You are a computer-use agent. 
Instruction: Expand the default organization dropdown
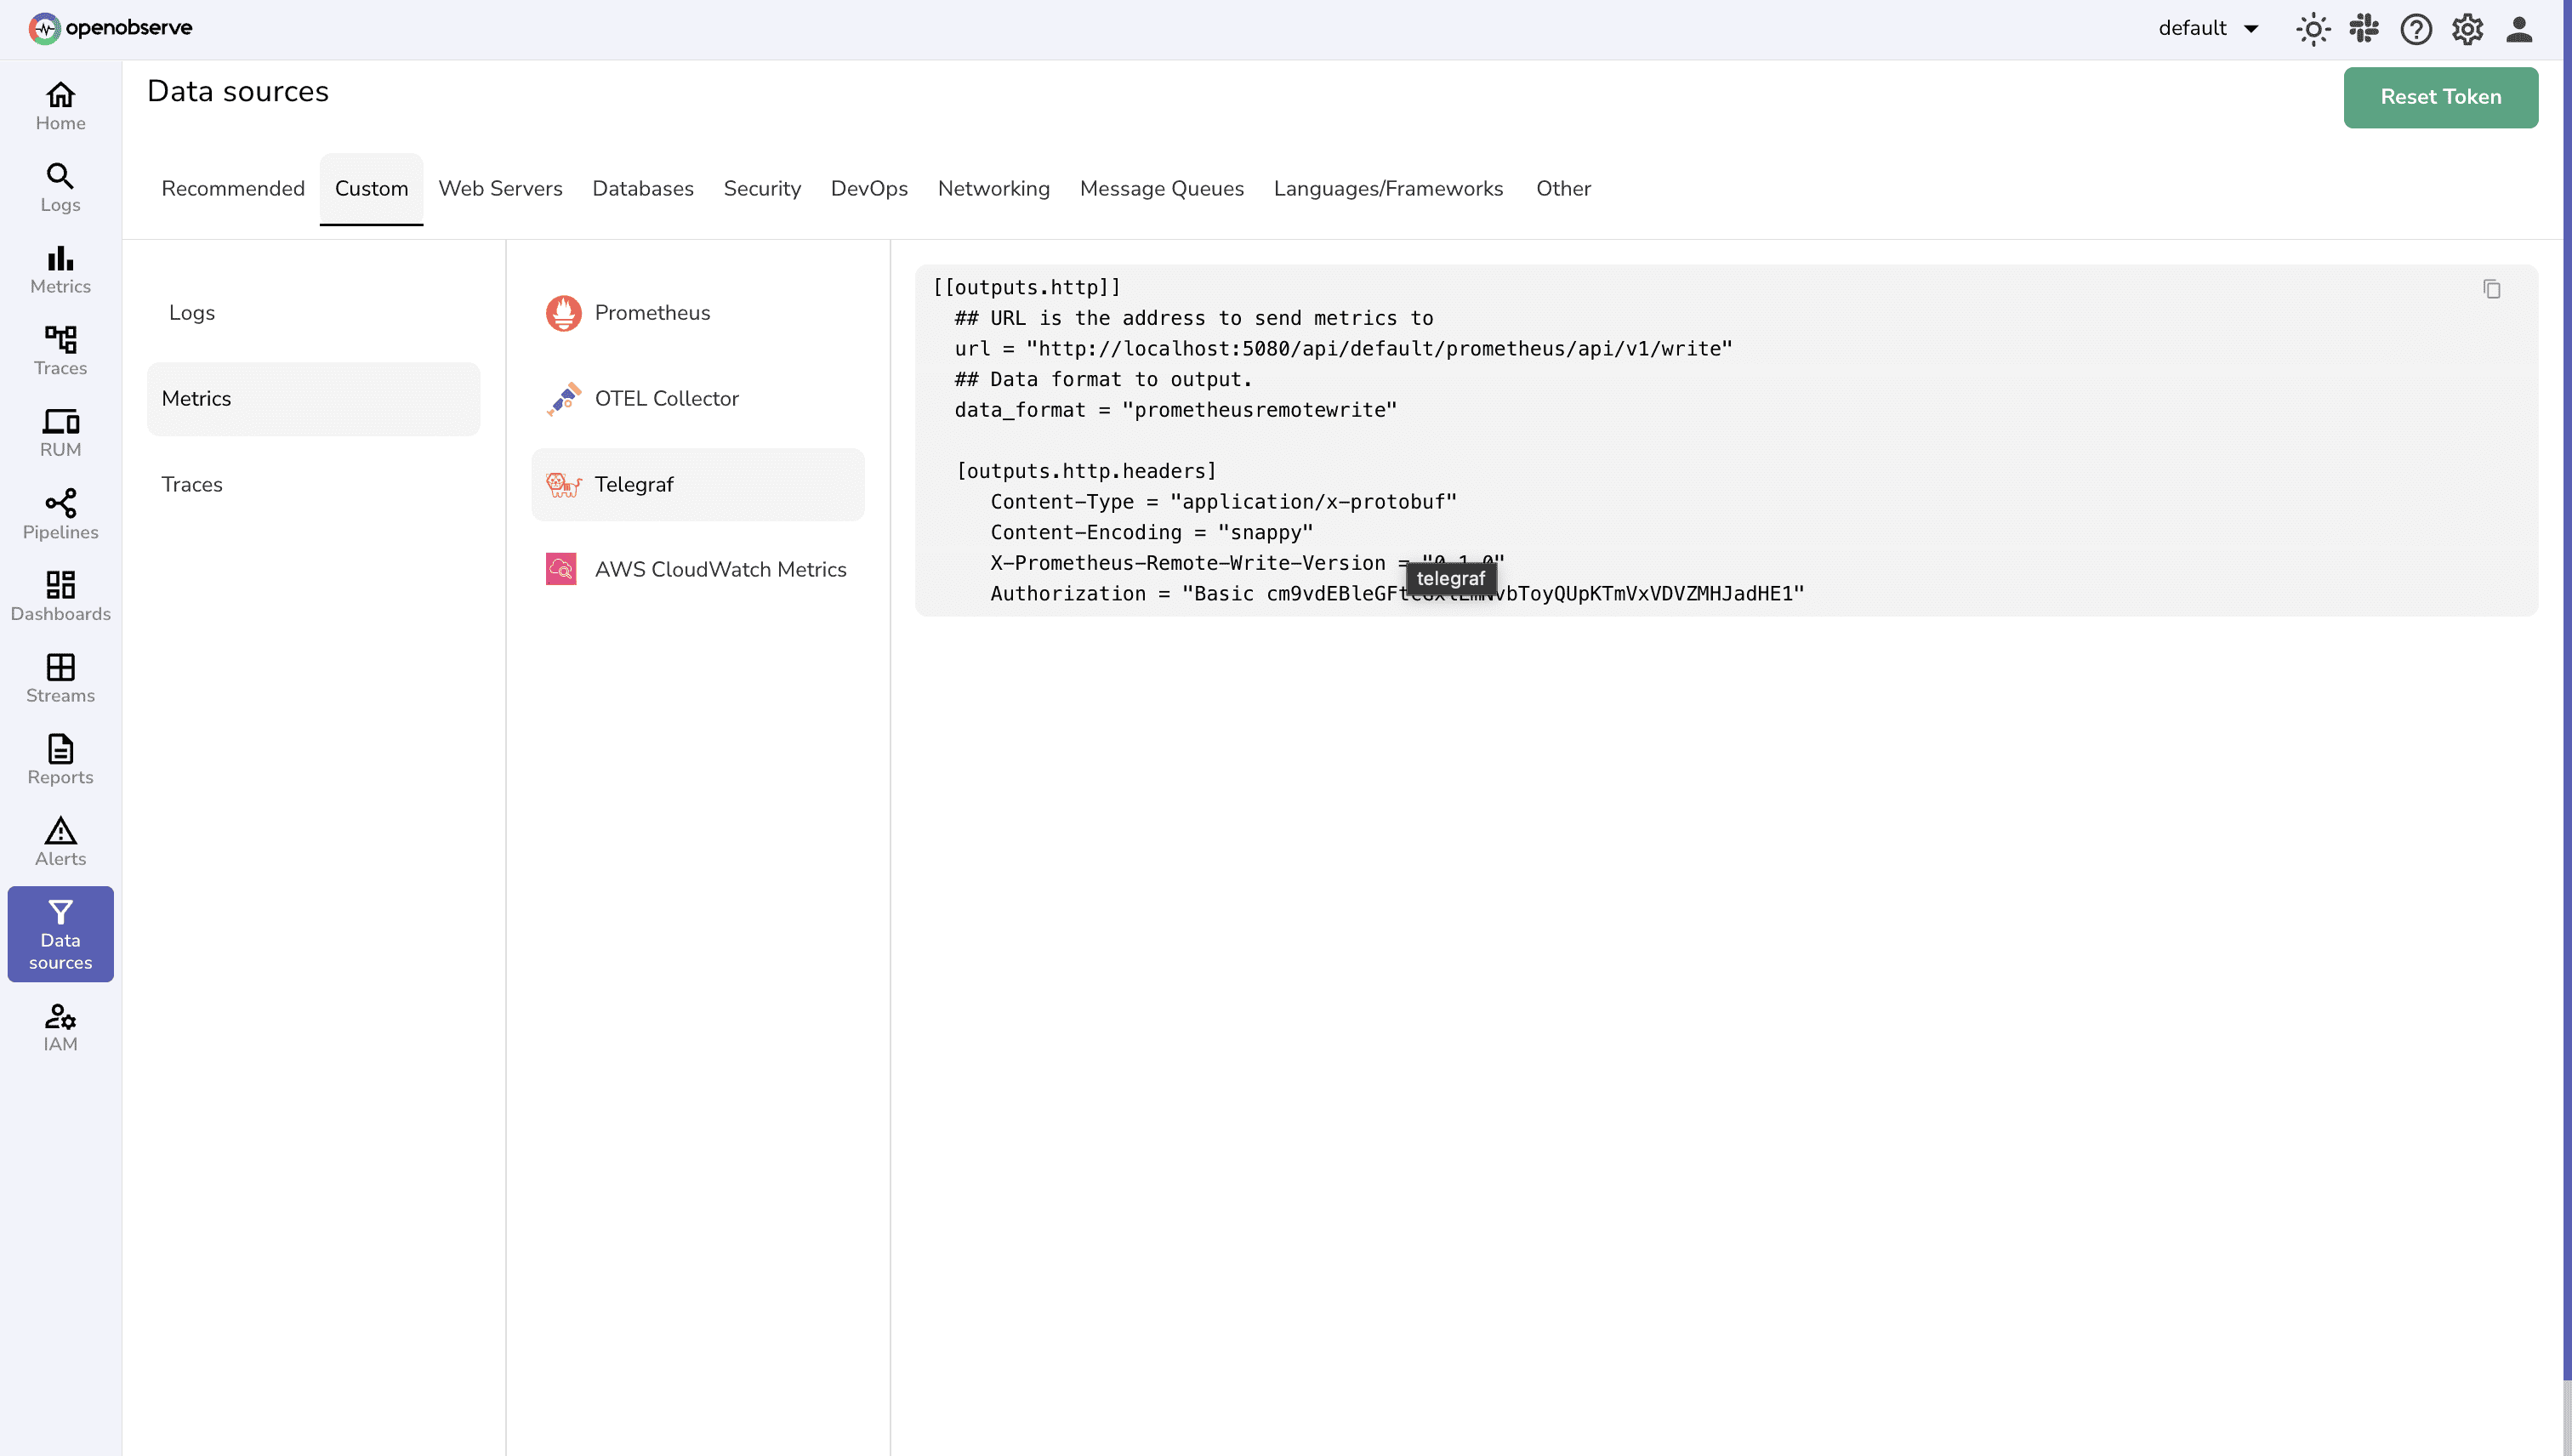2207,29
